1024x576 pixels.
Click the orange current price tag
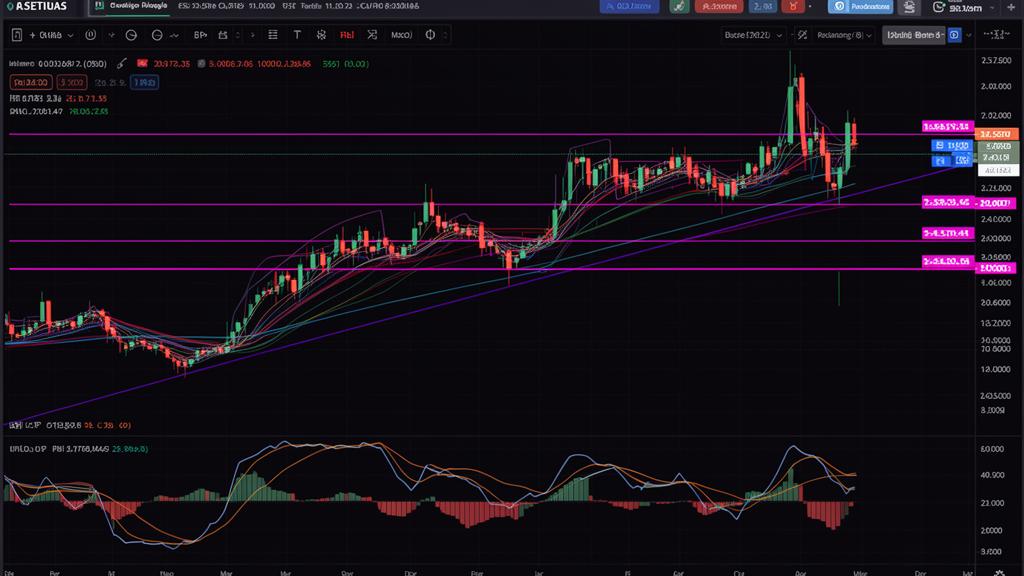[997, 134]
